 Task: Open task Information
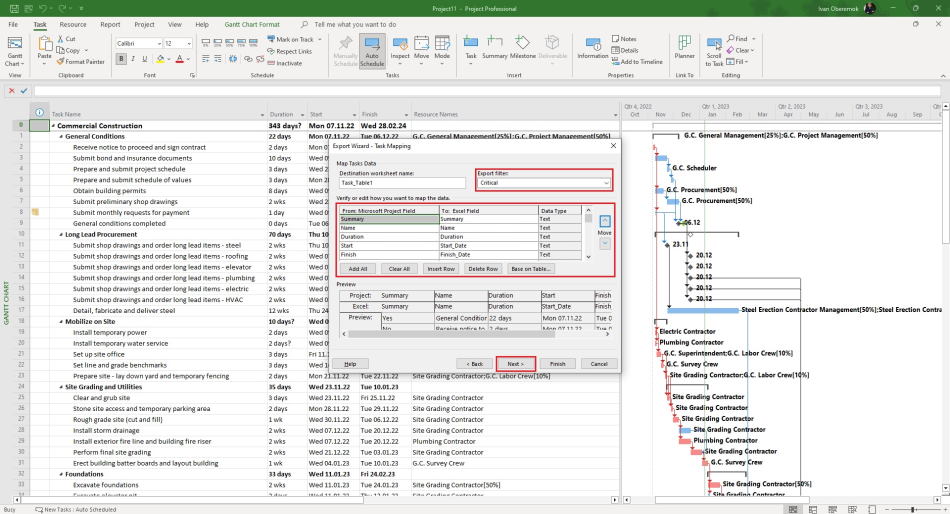[593, 48]
